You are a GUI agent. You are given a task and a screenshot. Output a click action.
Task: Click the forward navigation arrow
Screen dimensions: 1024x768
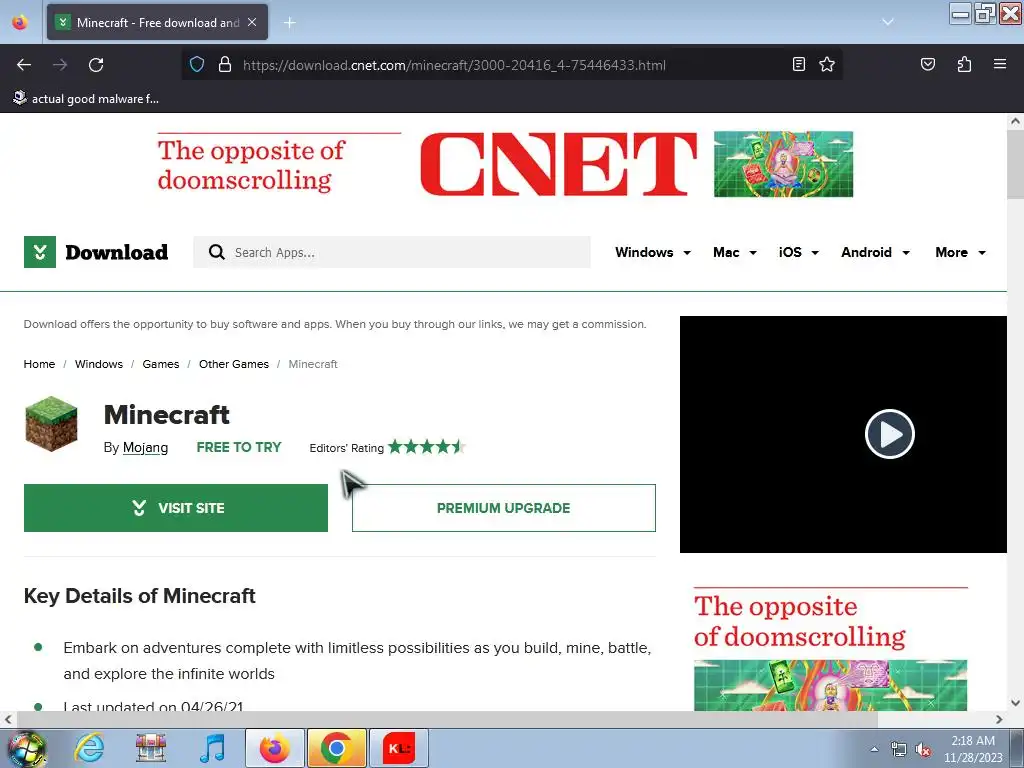click(60, 65)
